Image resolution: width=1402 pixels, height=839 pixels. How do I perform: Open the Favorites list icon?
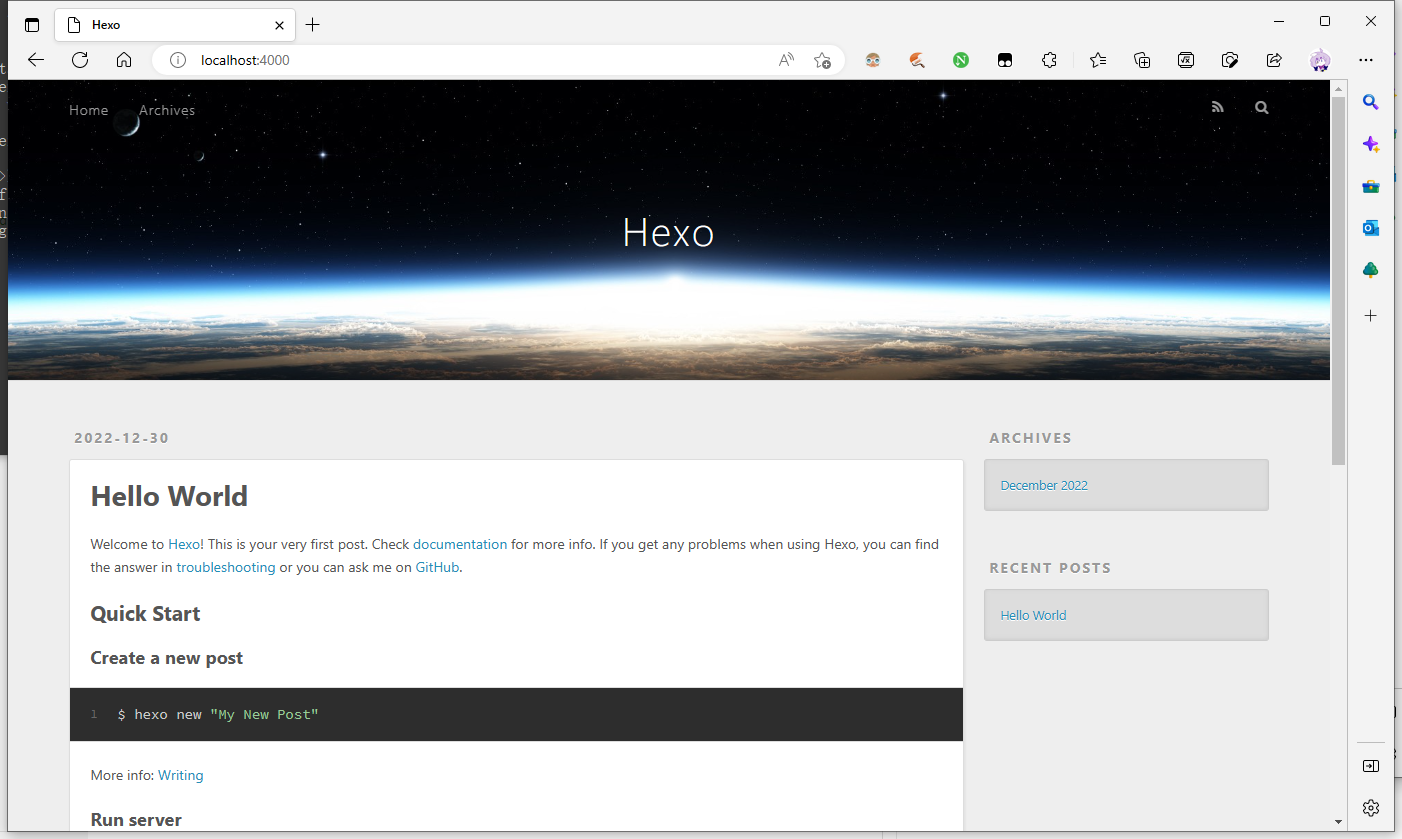(x=1098, y=60)
